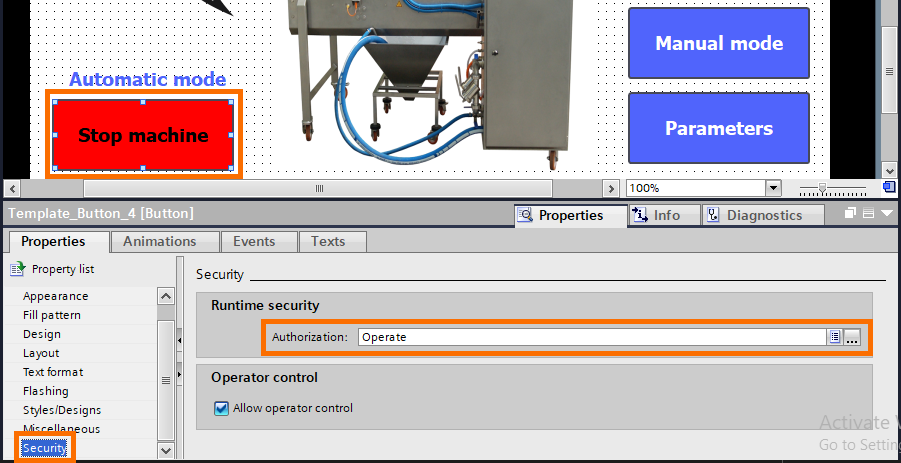
Task: Click the Manual mode button
Action: coord(719,43)
